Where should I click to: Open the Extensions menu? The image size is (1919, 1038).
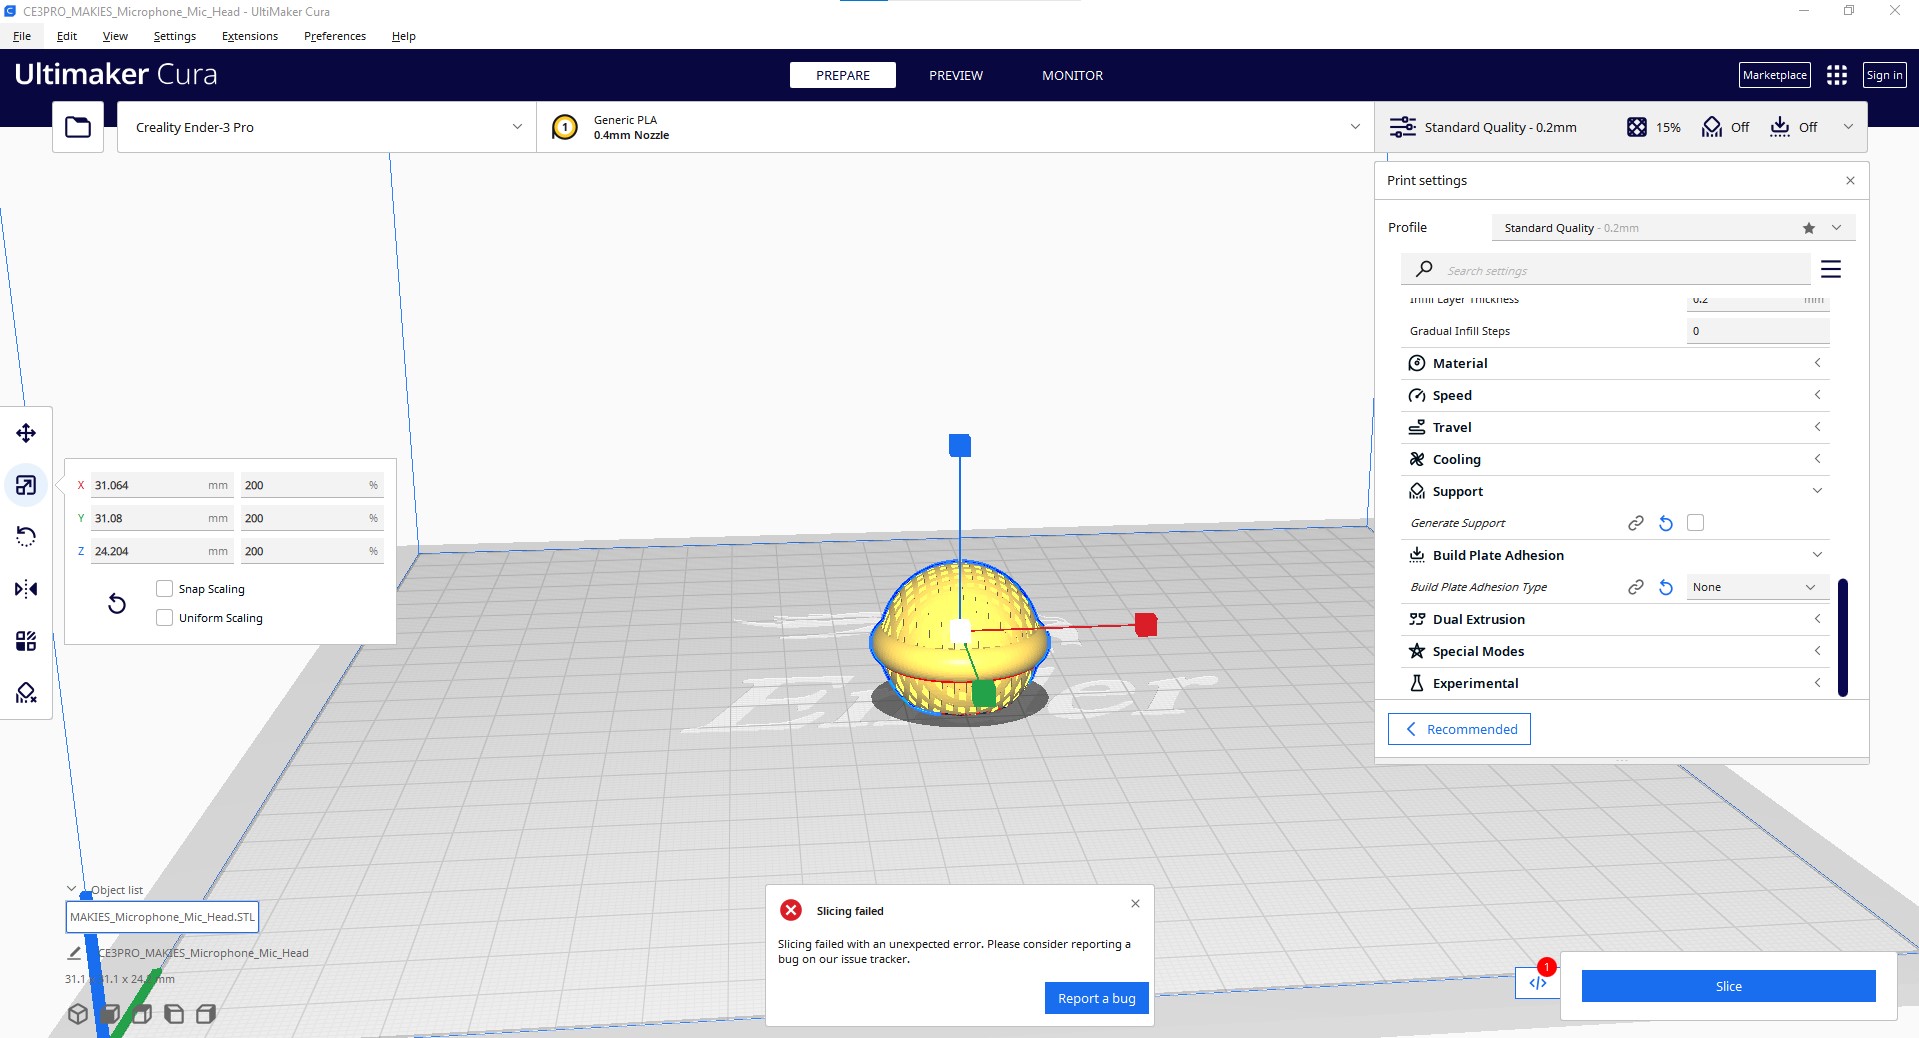tap(250, 36)
